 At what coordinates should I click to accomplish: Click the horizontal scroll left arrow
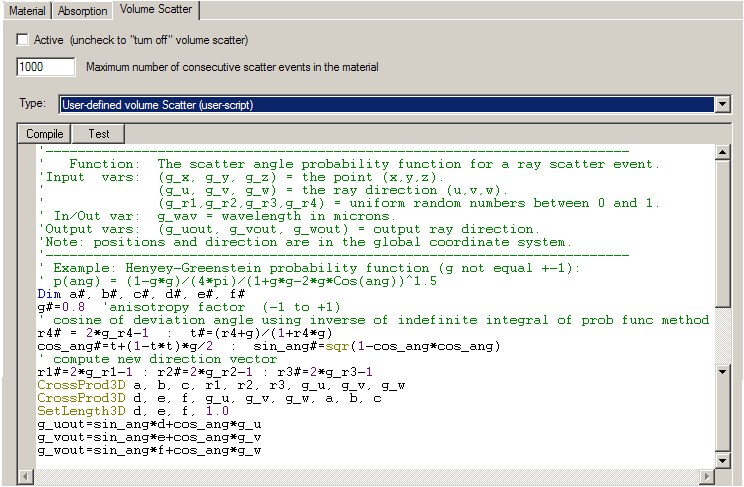coord(28,476)
